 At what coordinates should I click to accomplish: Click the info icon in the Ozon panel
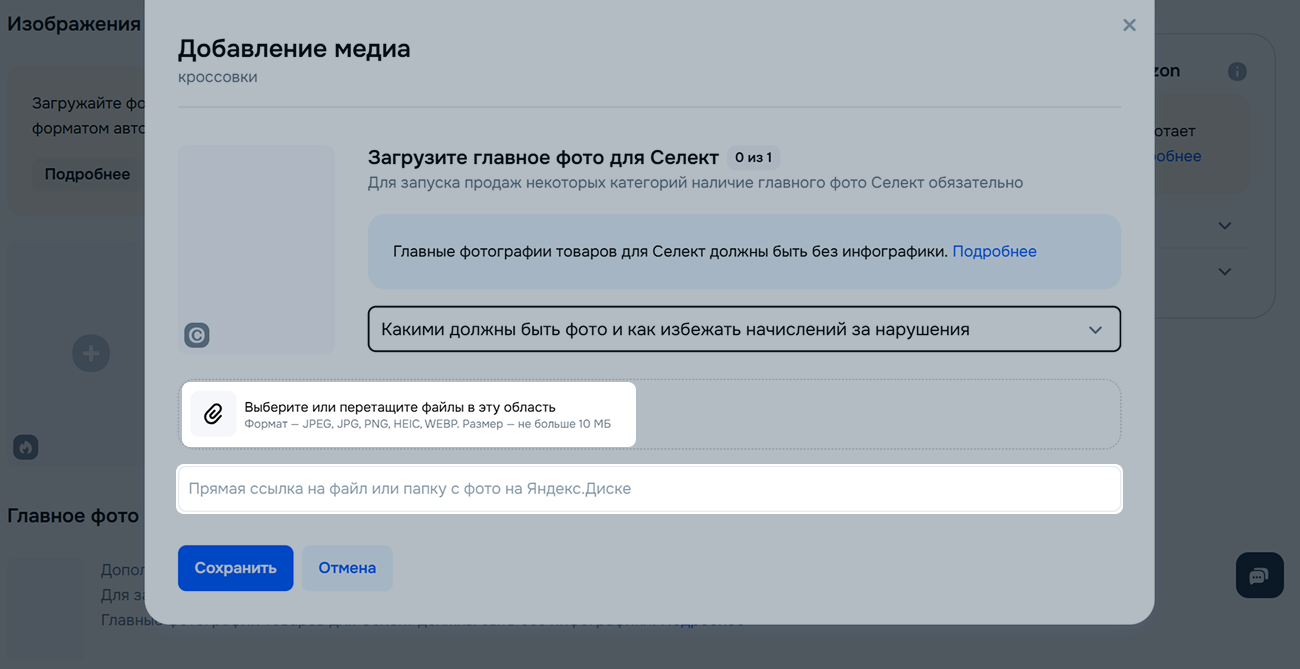[x=1237, y=72]
